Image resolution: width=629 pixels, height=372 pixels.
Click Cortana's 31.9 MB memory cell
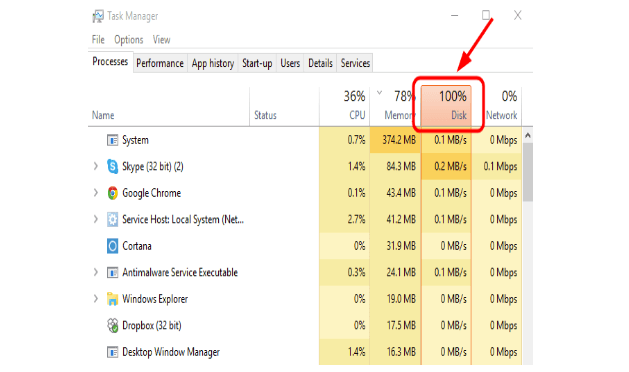(x=395, y=246)
